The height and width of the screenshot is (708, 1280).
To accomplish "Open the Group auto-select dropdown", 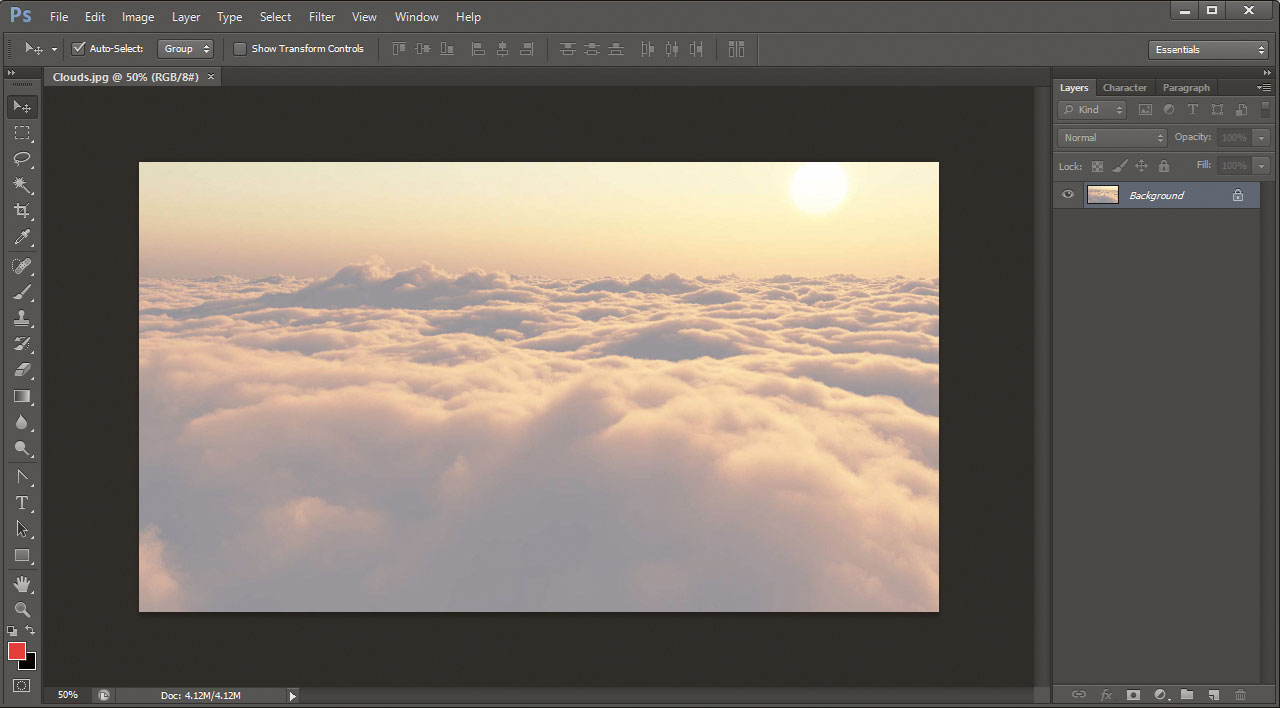I will (x=185, y=49).
